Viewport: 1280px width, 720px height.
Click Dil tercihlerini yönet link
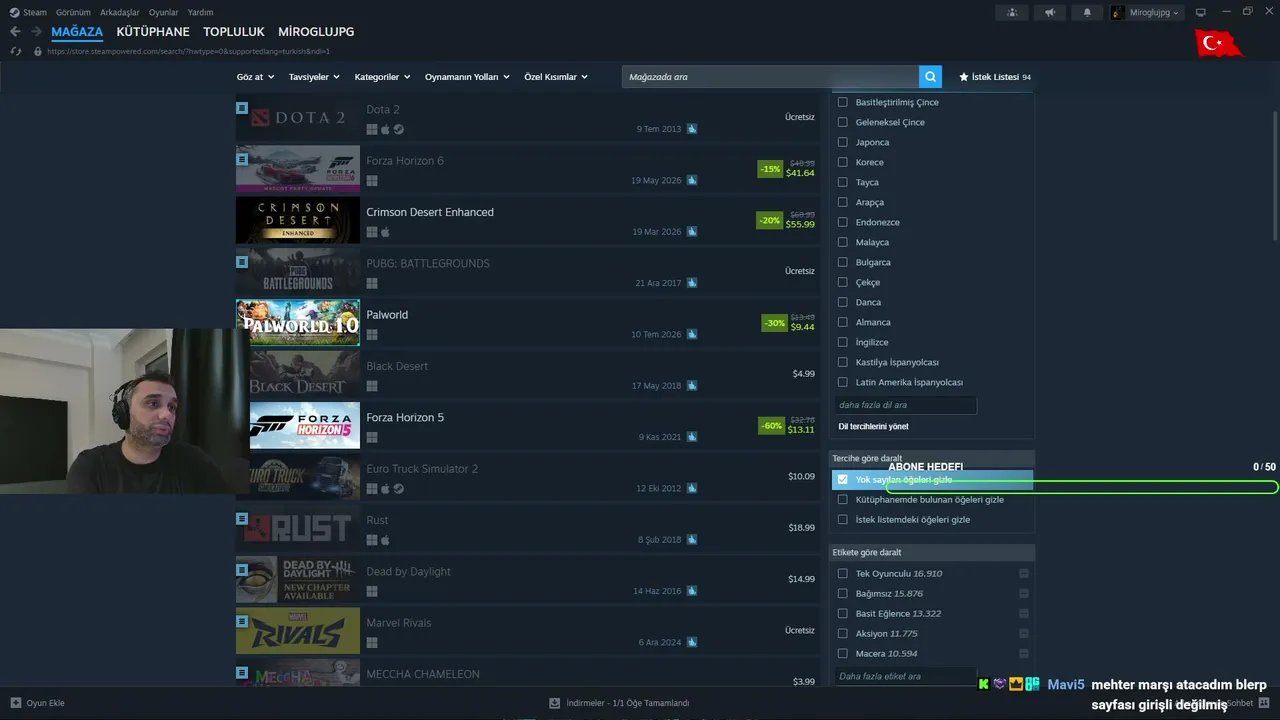(873, 427)
